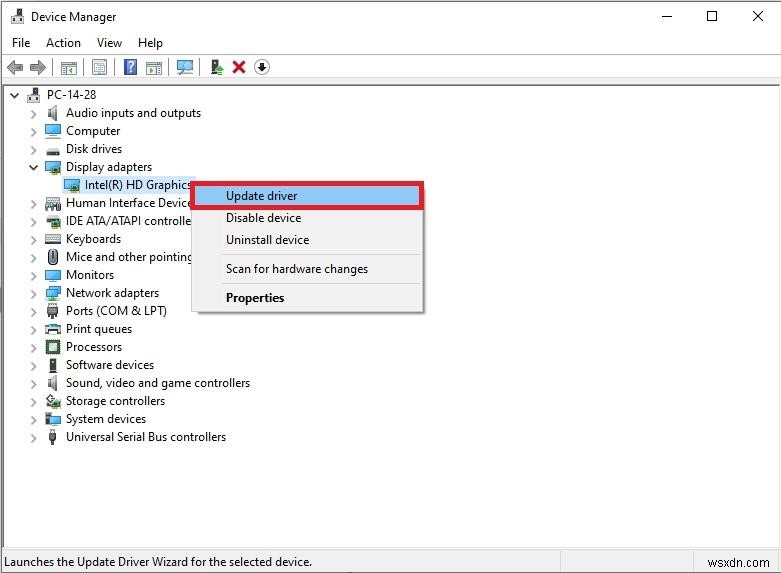Screen dimensions: 781x573
Task: Click the Storage controllers icon
Action: (x=53, y=401)
